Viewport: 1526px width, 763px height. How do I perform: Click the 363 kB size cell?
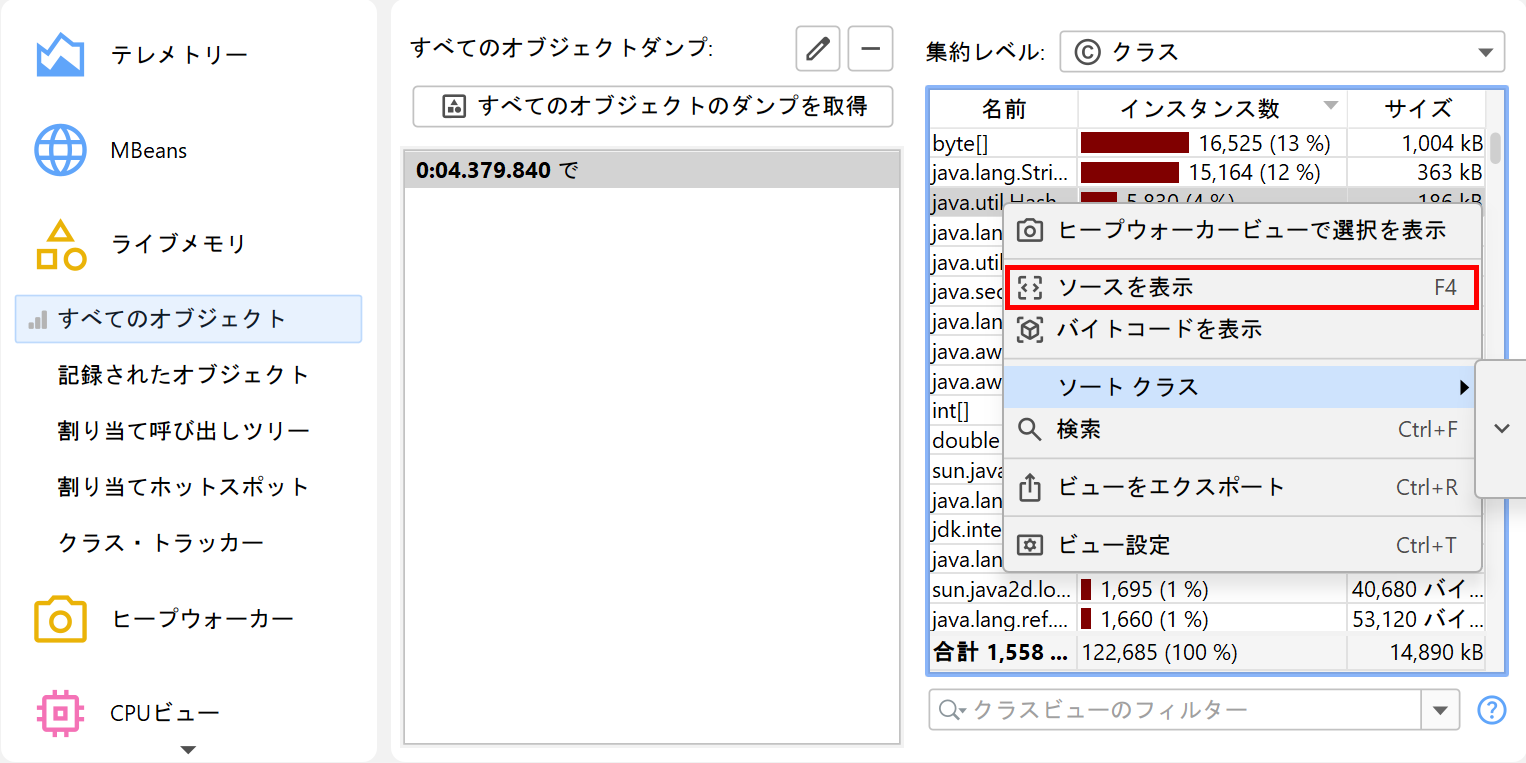point(1417,172)
